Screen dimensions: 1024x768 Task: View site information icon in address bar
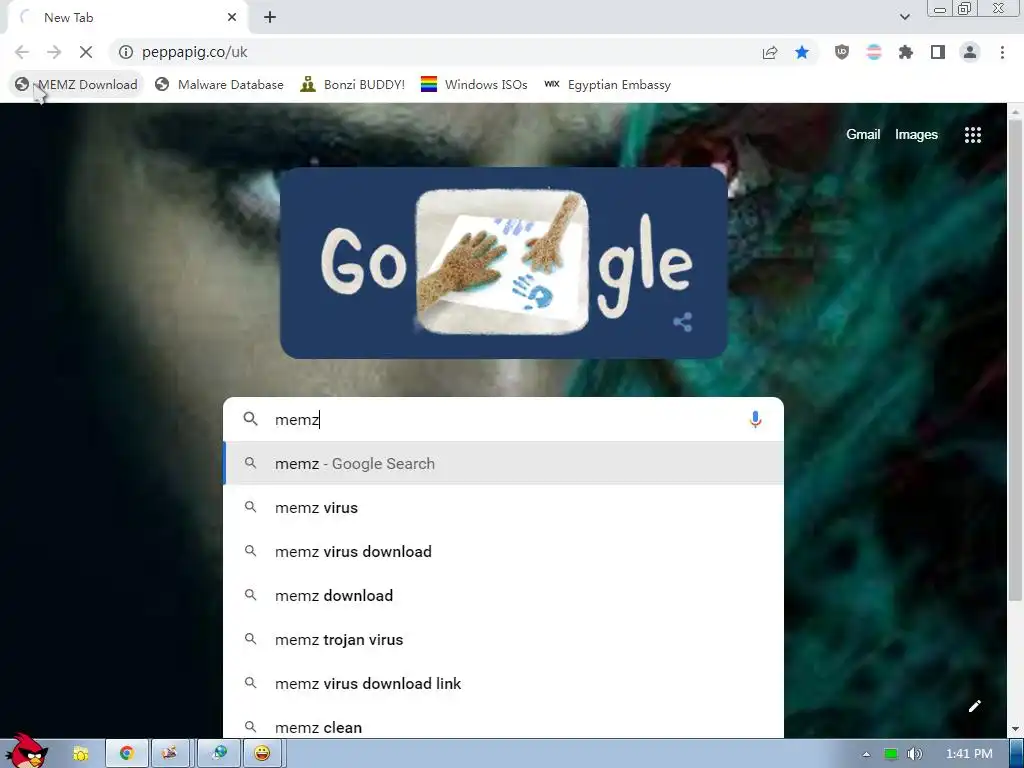coord(126,52)
